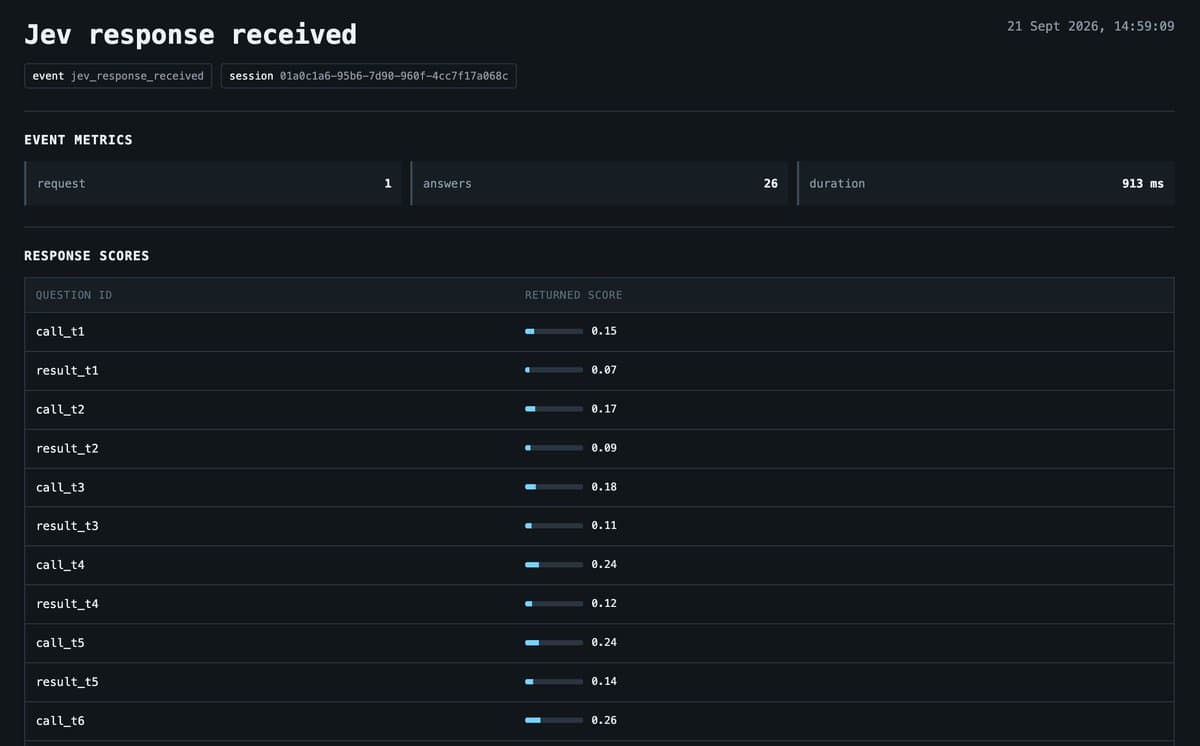Select the call_t6 row label
Screen dimensions: 1200x746
tap(60, 721)
